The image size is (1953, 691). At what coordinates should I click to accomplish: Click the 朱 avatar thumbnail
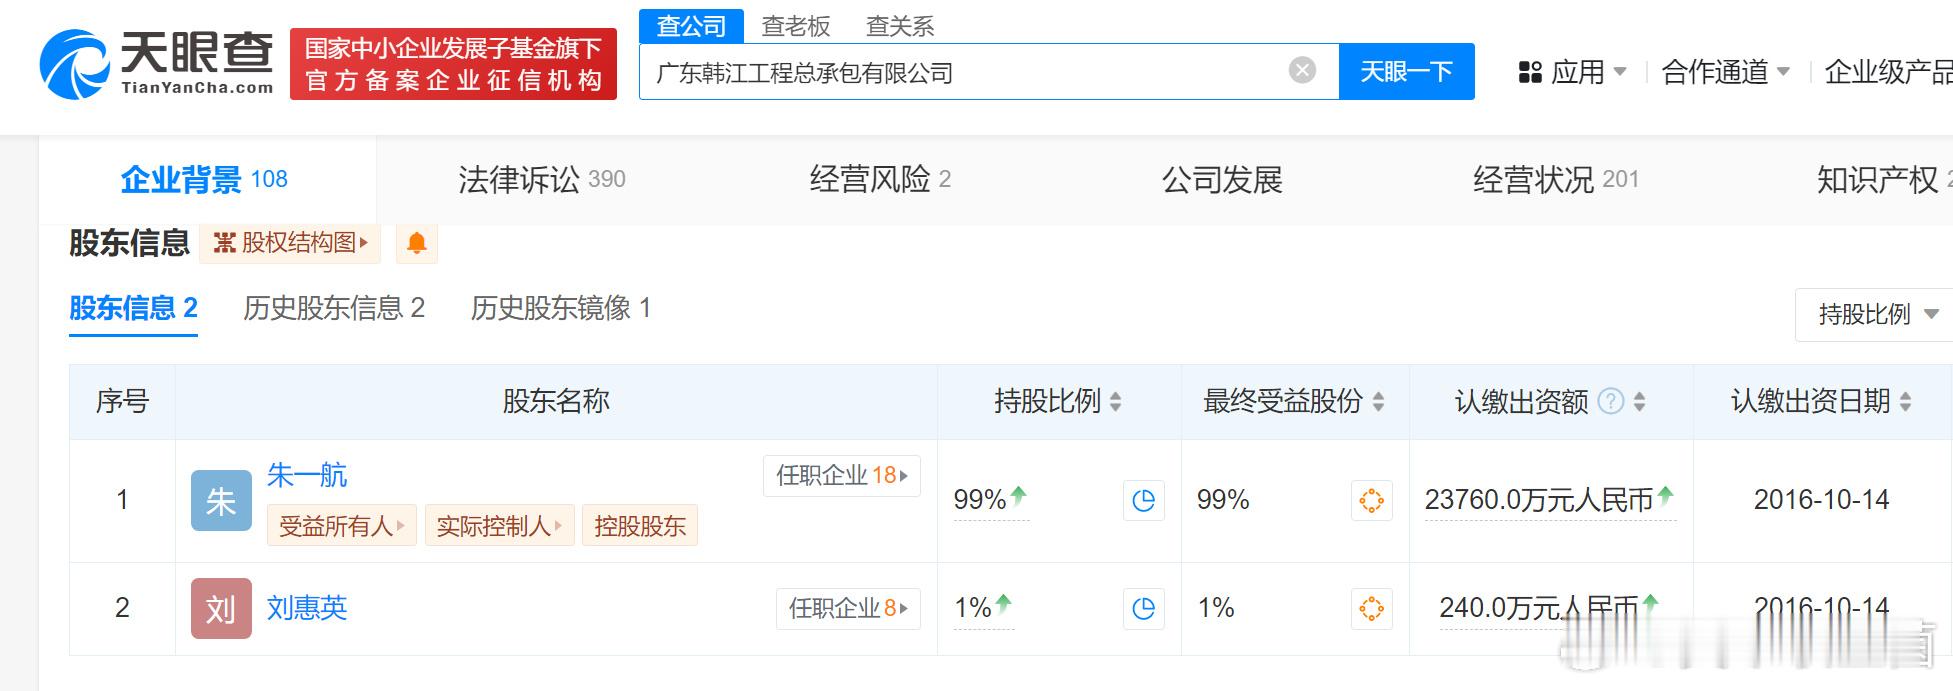click(x=221, y=500)
